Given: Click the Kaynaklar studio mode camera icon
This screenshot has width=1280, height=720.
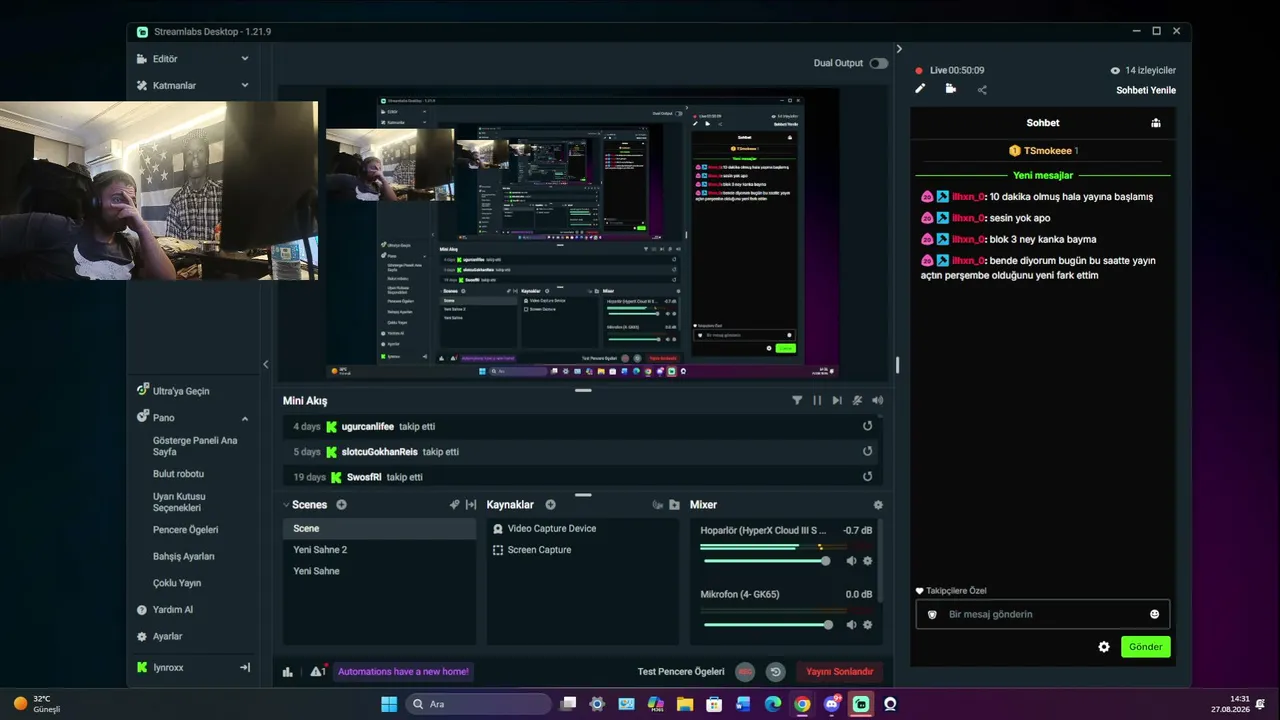Looking at the screenshot, I should pos(658,505).
